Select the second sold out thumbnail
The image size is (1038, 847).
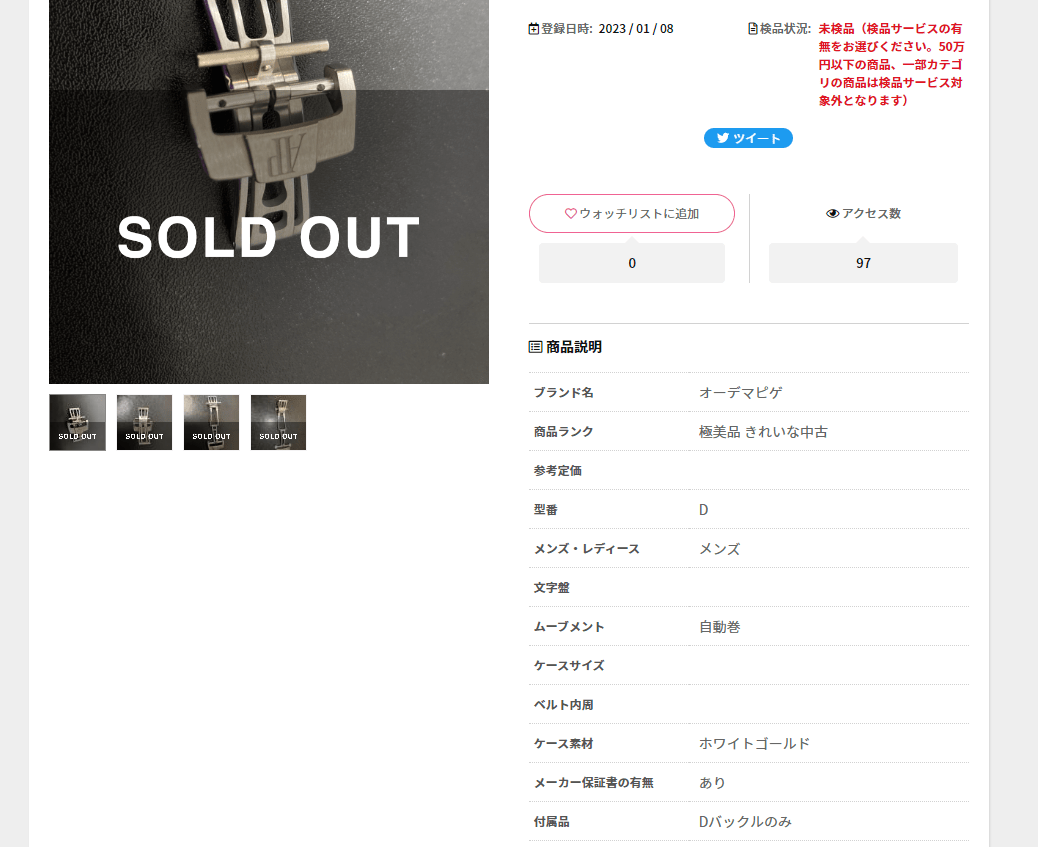point(144,423)
